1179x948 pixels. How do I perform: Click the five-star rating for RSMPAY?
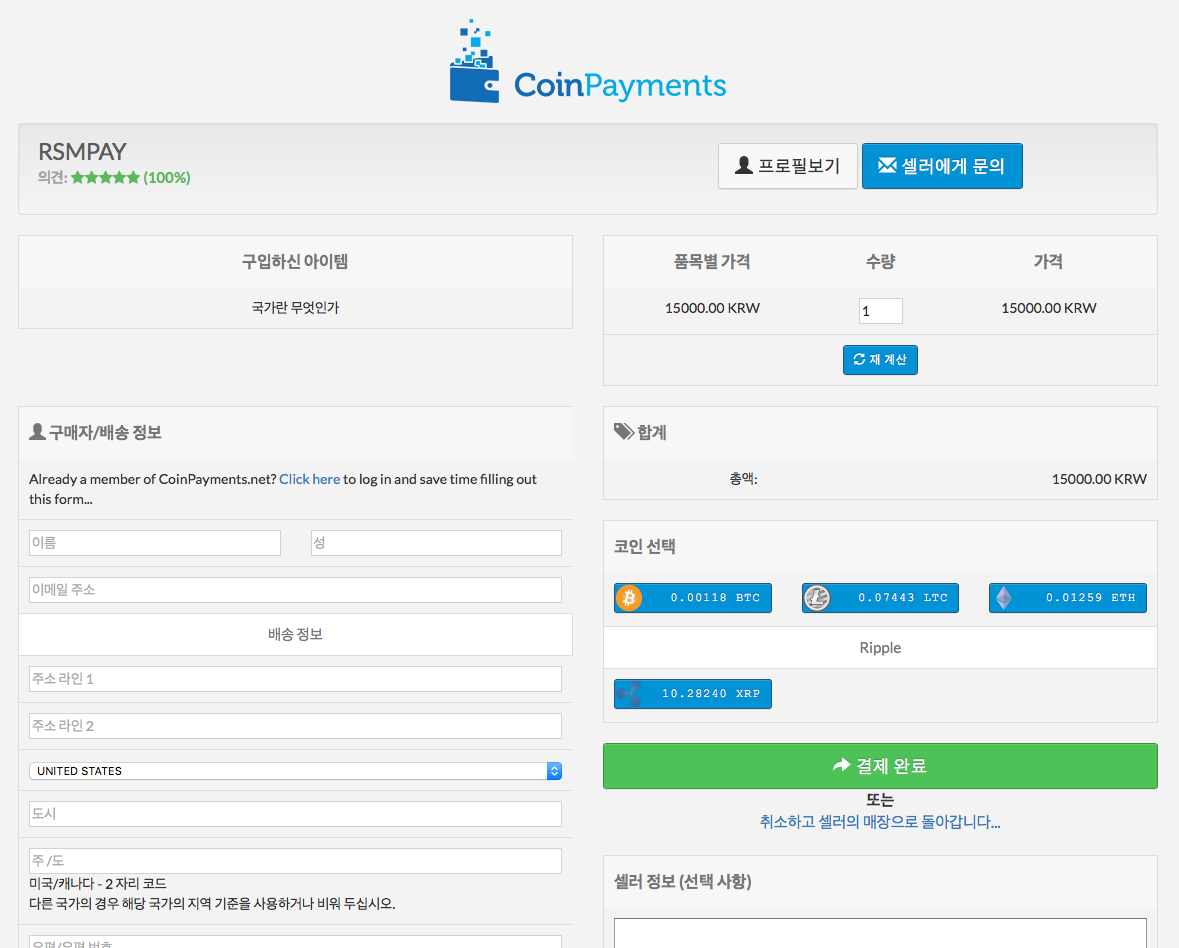(105, 177)
